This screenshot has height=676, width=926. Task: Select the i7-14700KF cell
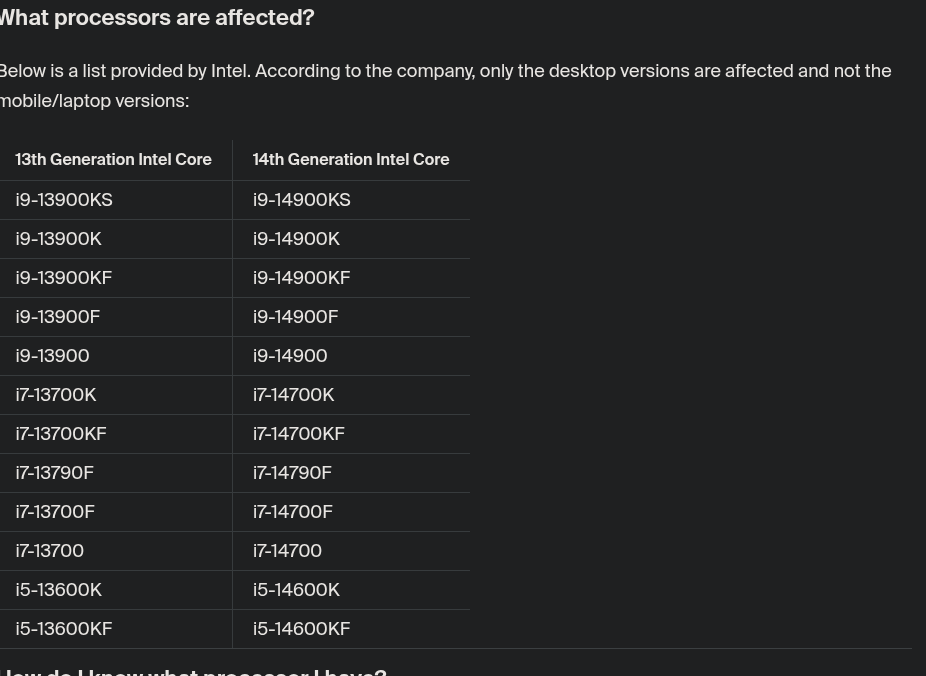tap(299, 434)
